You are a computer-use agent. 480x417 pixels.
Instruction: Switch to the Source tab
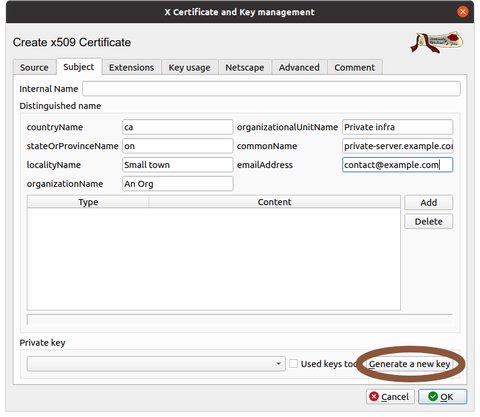[x=34, y=67]
